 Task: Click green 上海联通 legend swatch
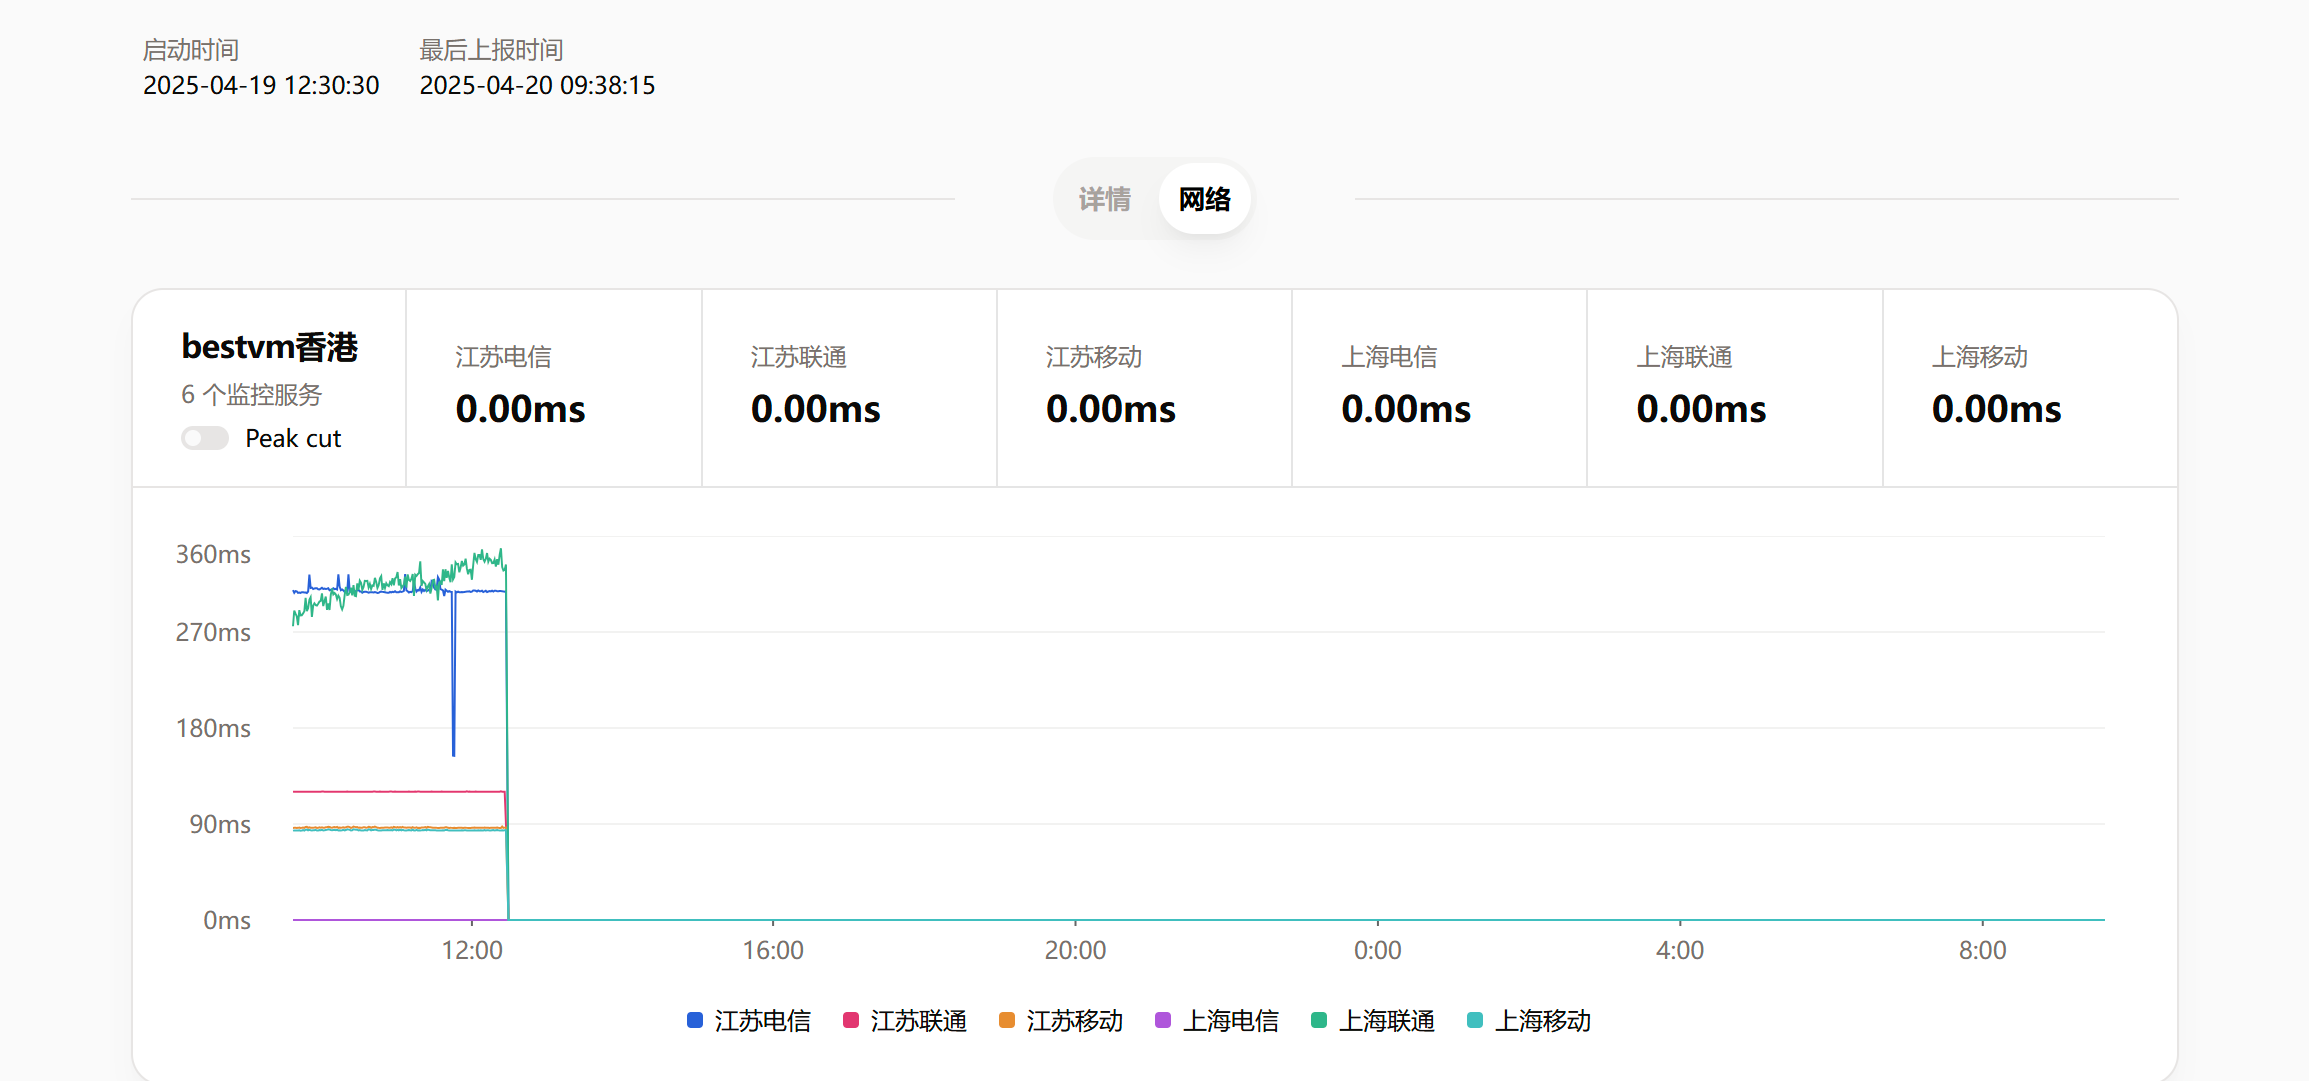pos(1319,1020)
